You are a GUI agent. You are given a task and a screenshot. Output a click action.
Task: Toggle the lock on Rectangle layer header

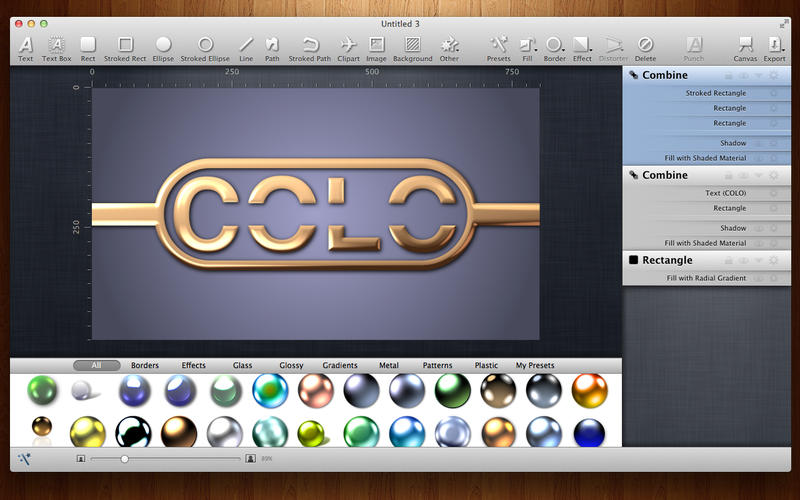coord(729,260)
